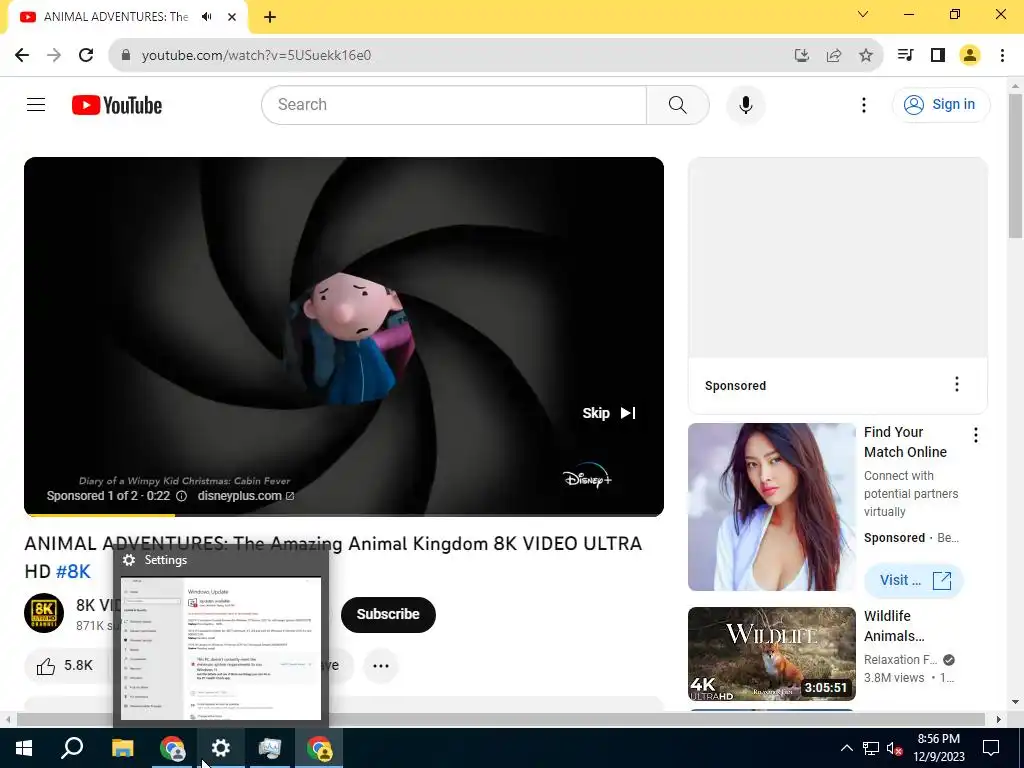Image resolution: width=1024 pixels, height=768 pixels.
Task: Open the Wildlife Animals 4K video thumbnail
Action: [772, 654]
